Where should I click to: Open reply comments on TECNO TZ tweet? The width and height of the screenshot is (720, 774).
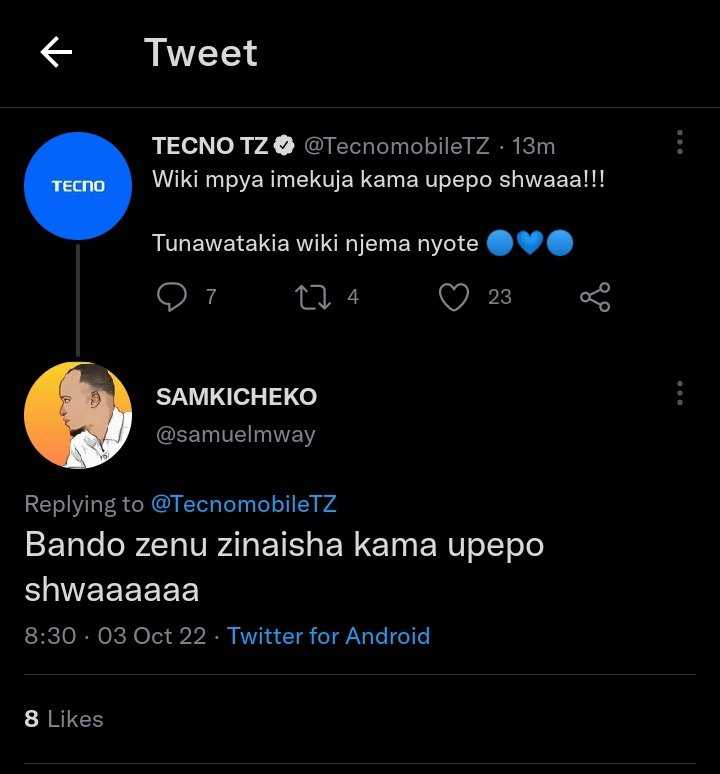pyautogui.click(x=172, y=297)
